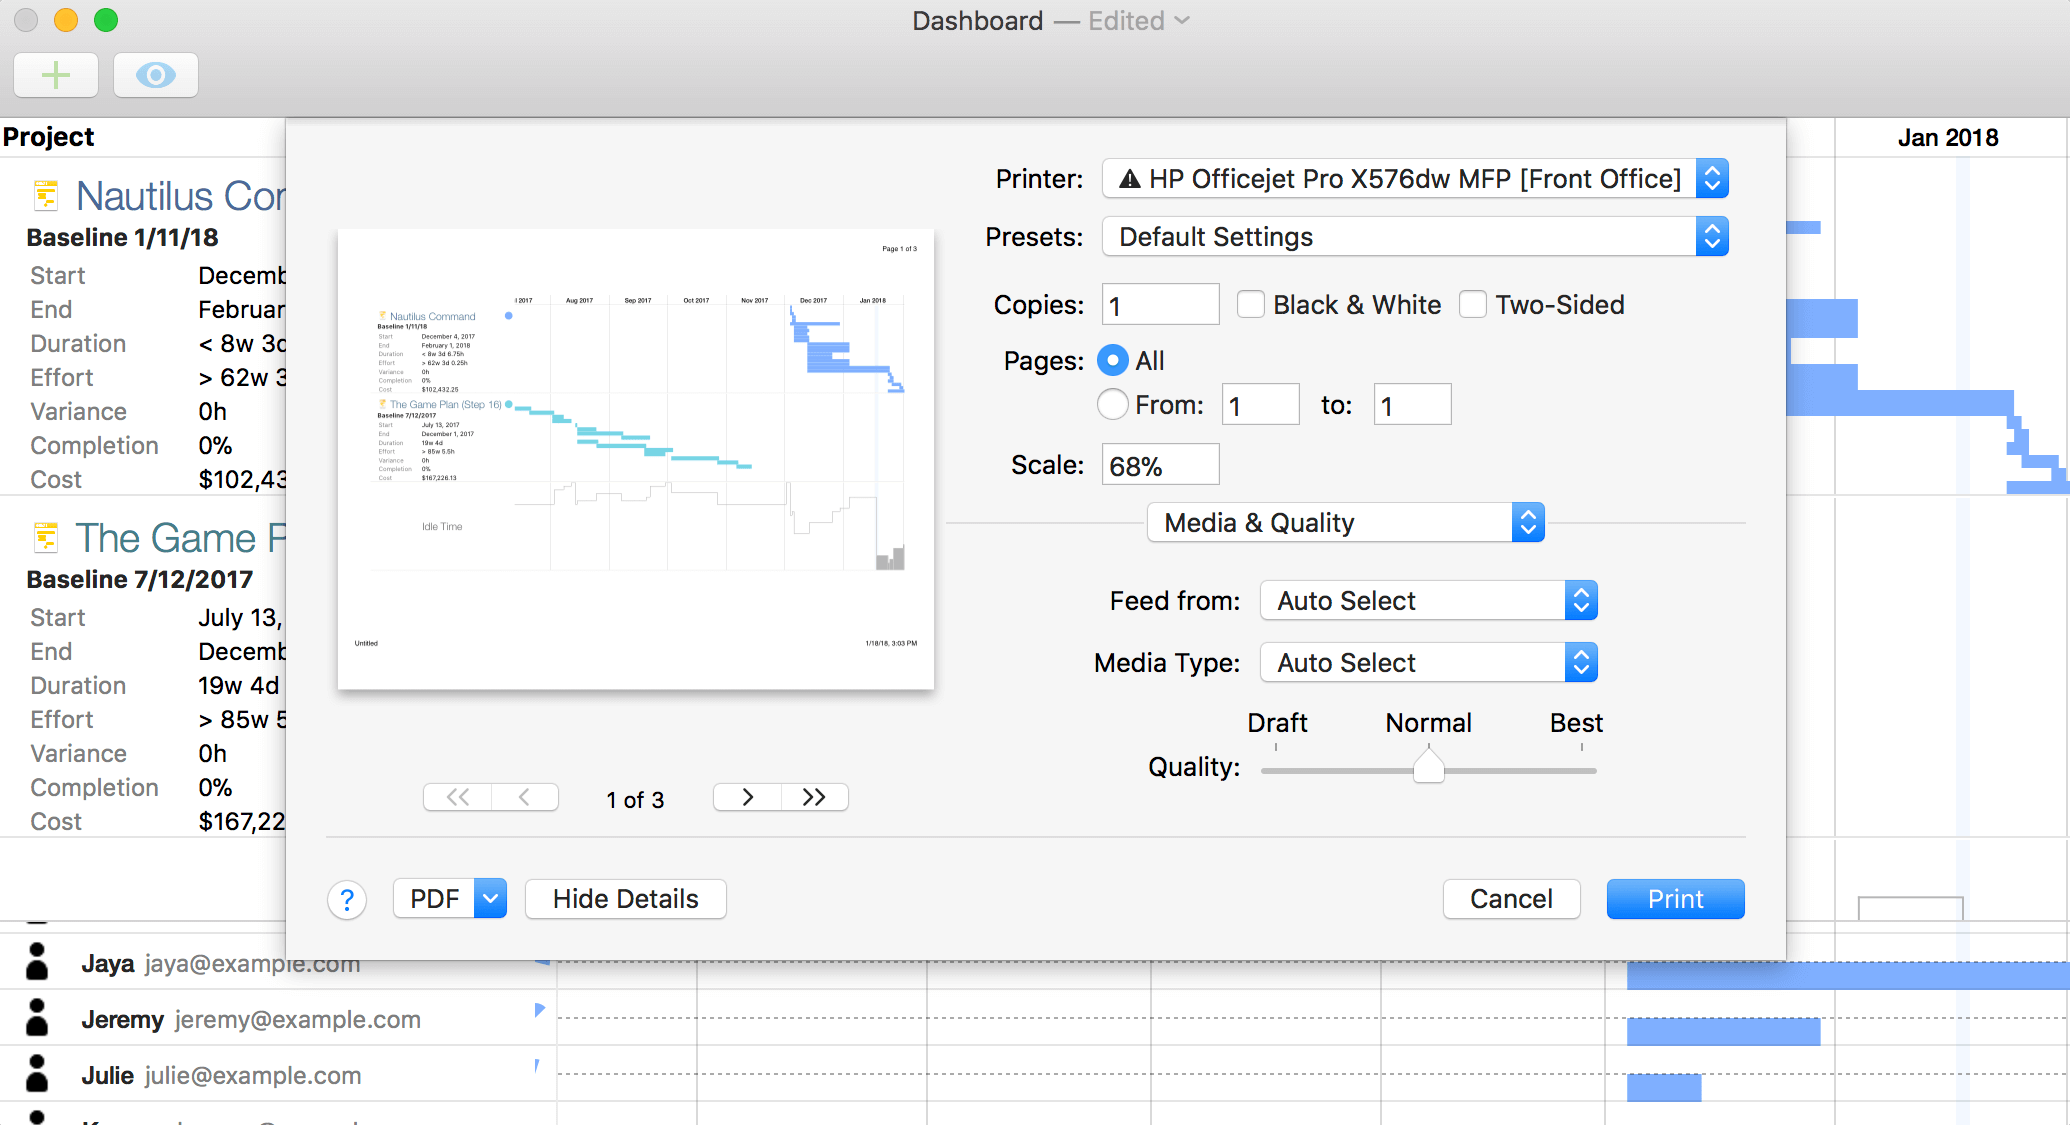Click the Hide Details button
This screenshot has width=2070, height=1125.
point(626,899)
